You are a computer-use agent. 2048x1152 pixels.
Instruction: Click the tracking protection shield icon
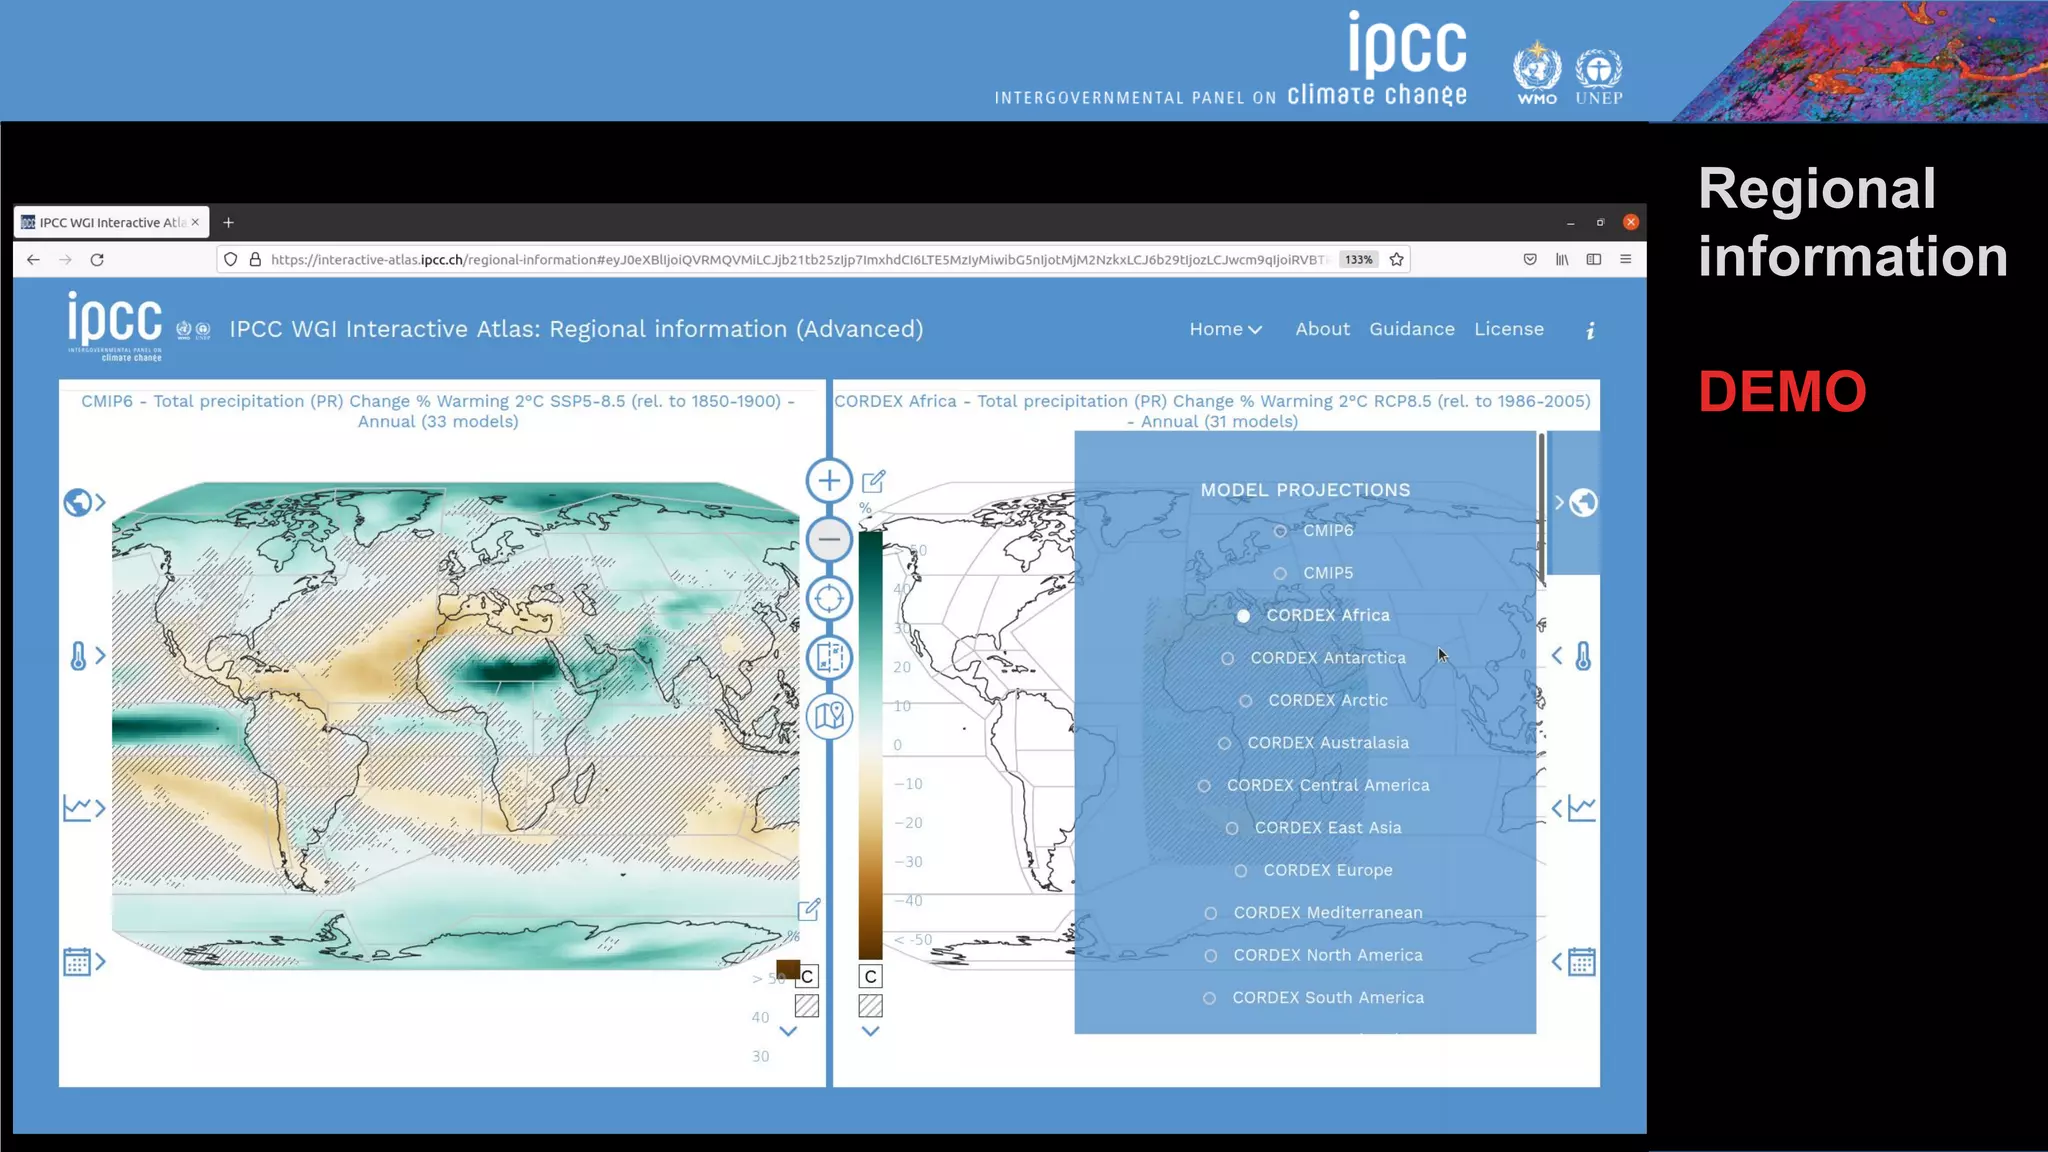click(230, 260)
